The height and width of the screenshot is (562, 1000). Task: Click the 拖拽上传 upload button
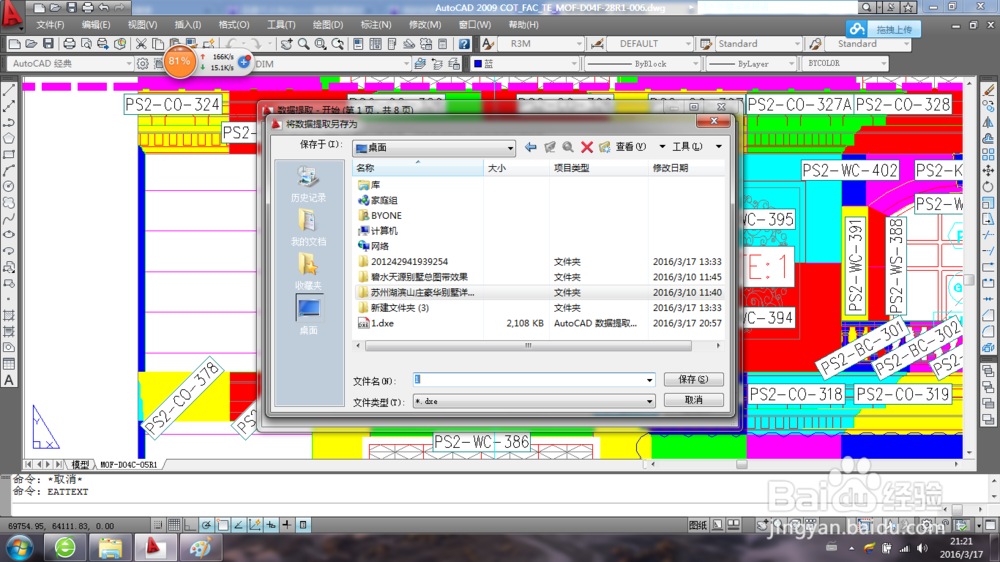(884, 29)
